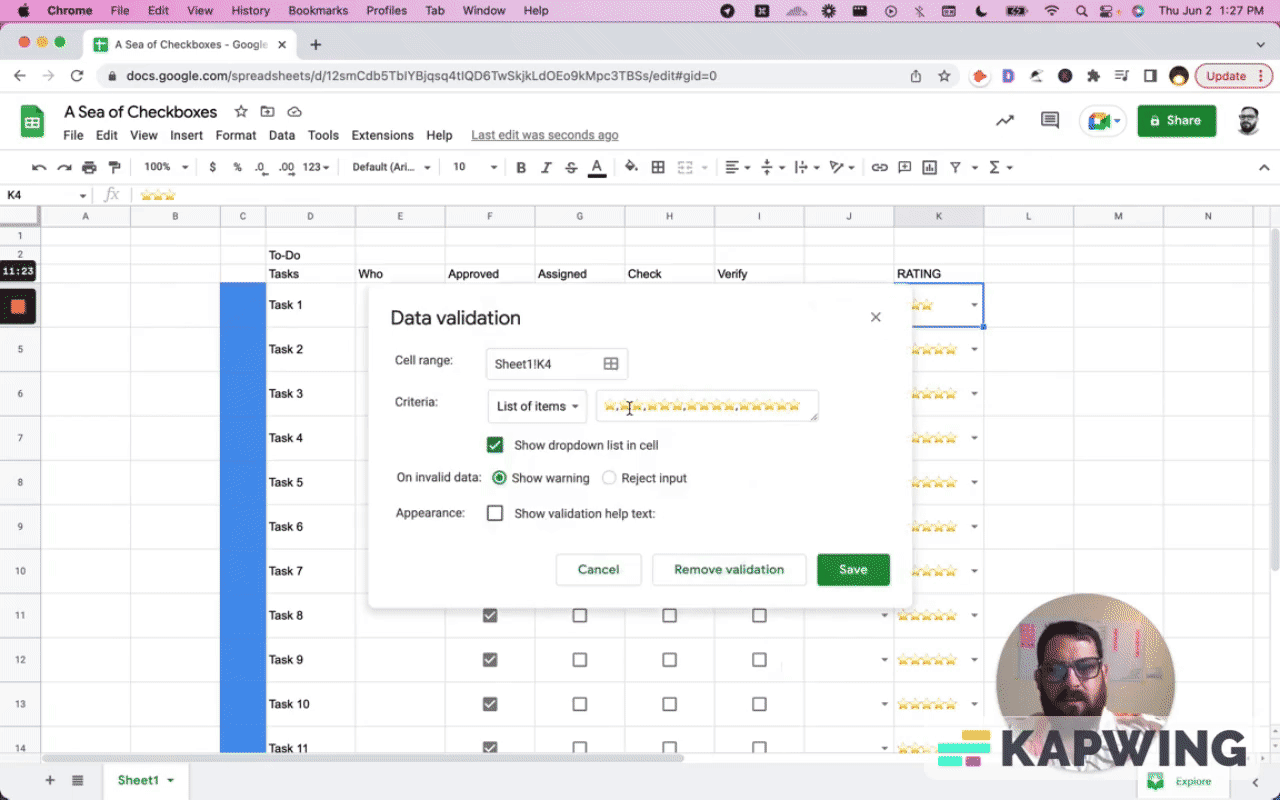Uncheck Task 10 Approved checkbox

pos(490,704)
